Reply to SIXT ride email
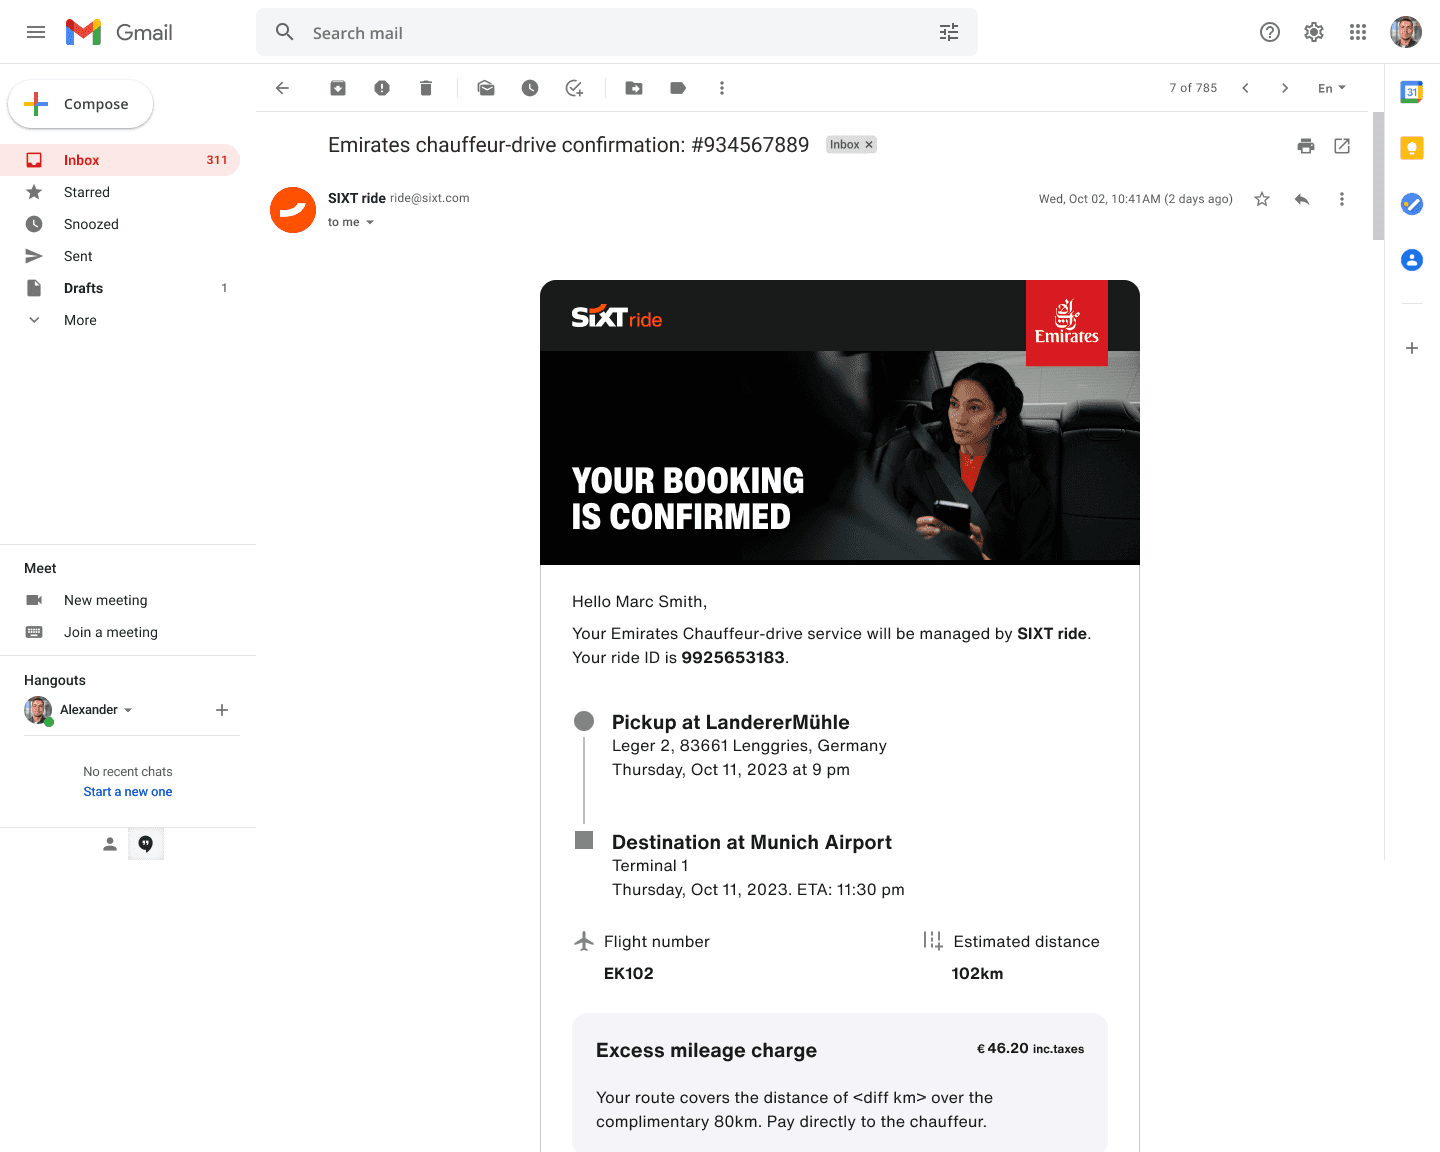 click(x=1302, y=199)
